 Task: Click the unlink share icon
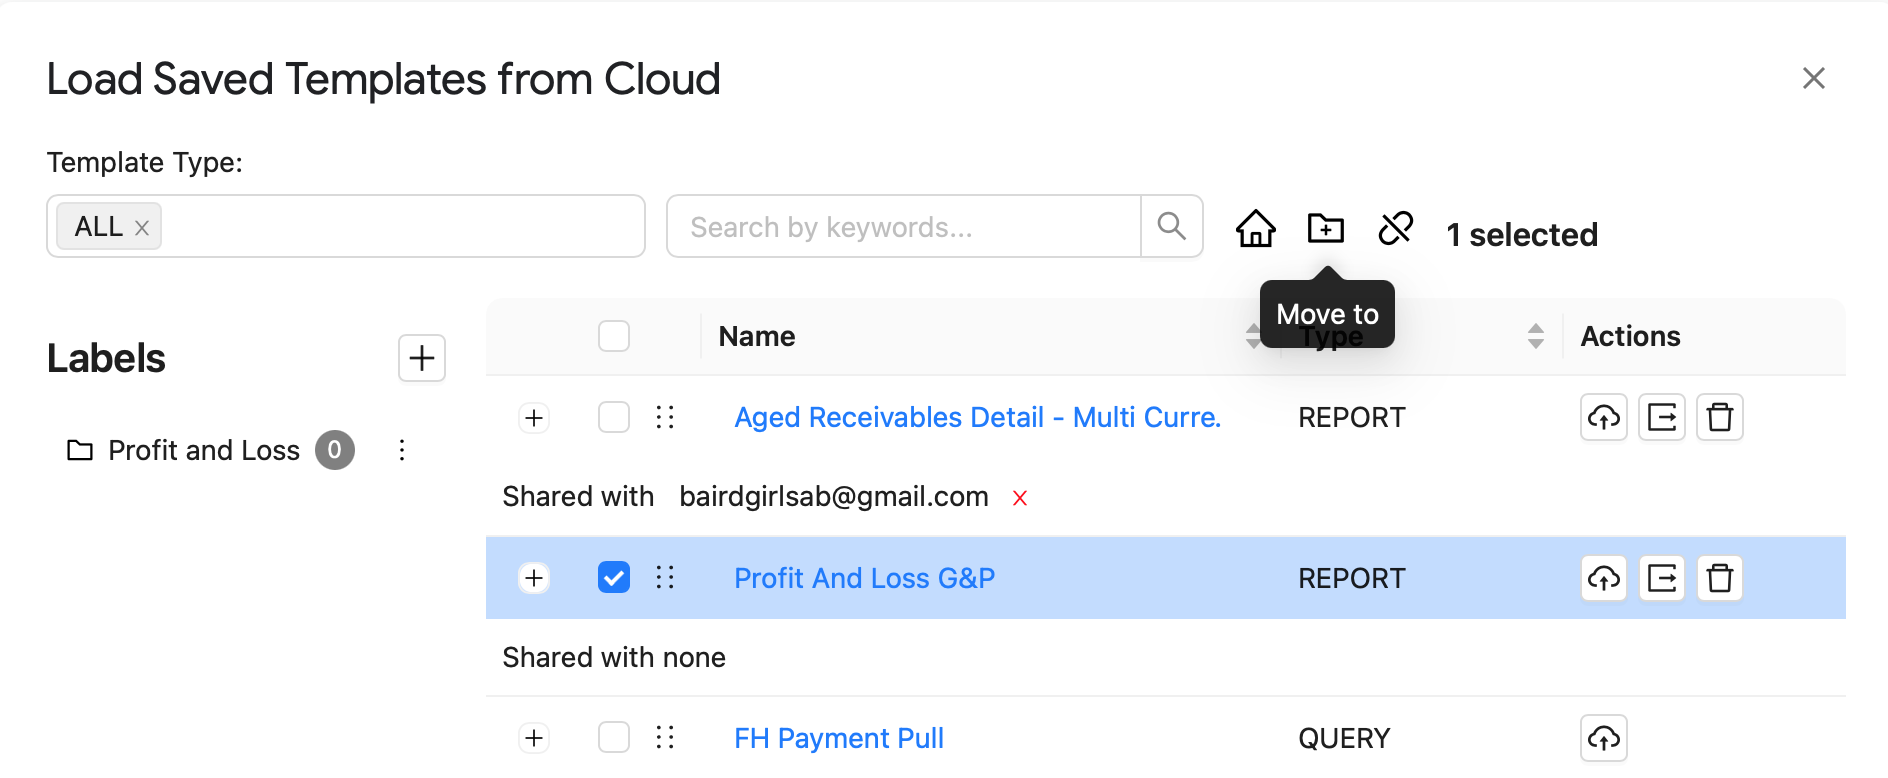coord(1396,228)
